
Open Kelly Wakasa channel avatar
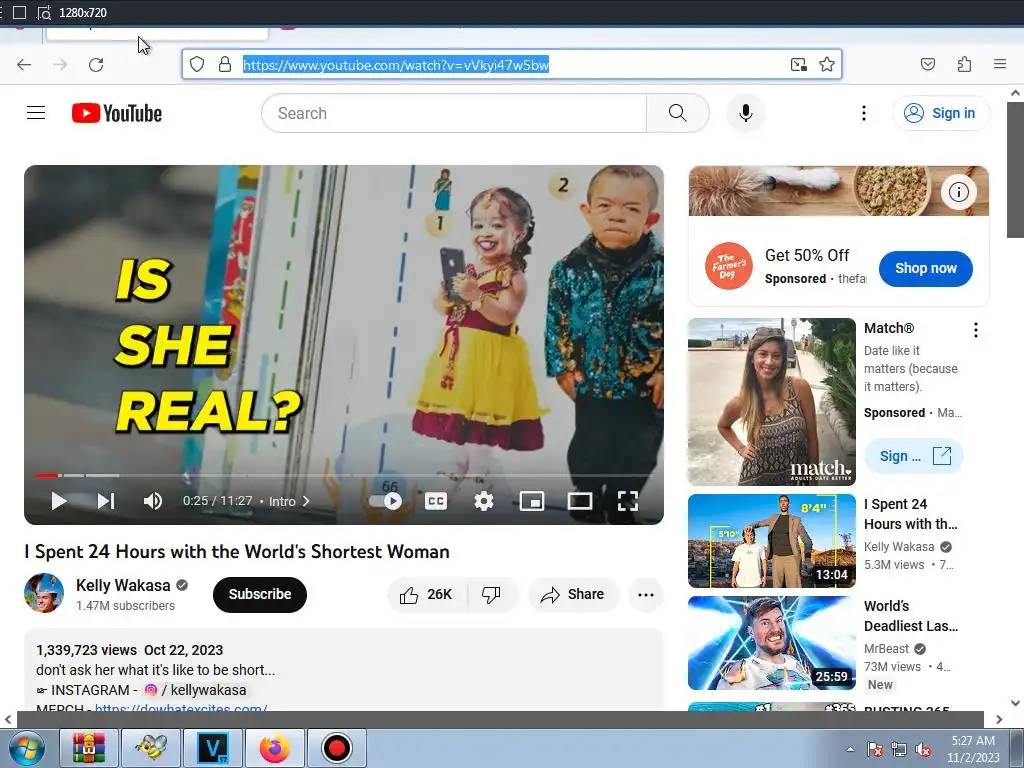pyautogui.click(x=44, y=593)
